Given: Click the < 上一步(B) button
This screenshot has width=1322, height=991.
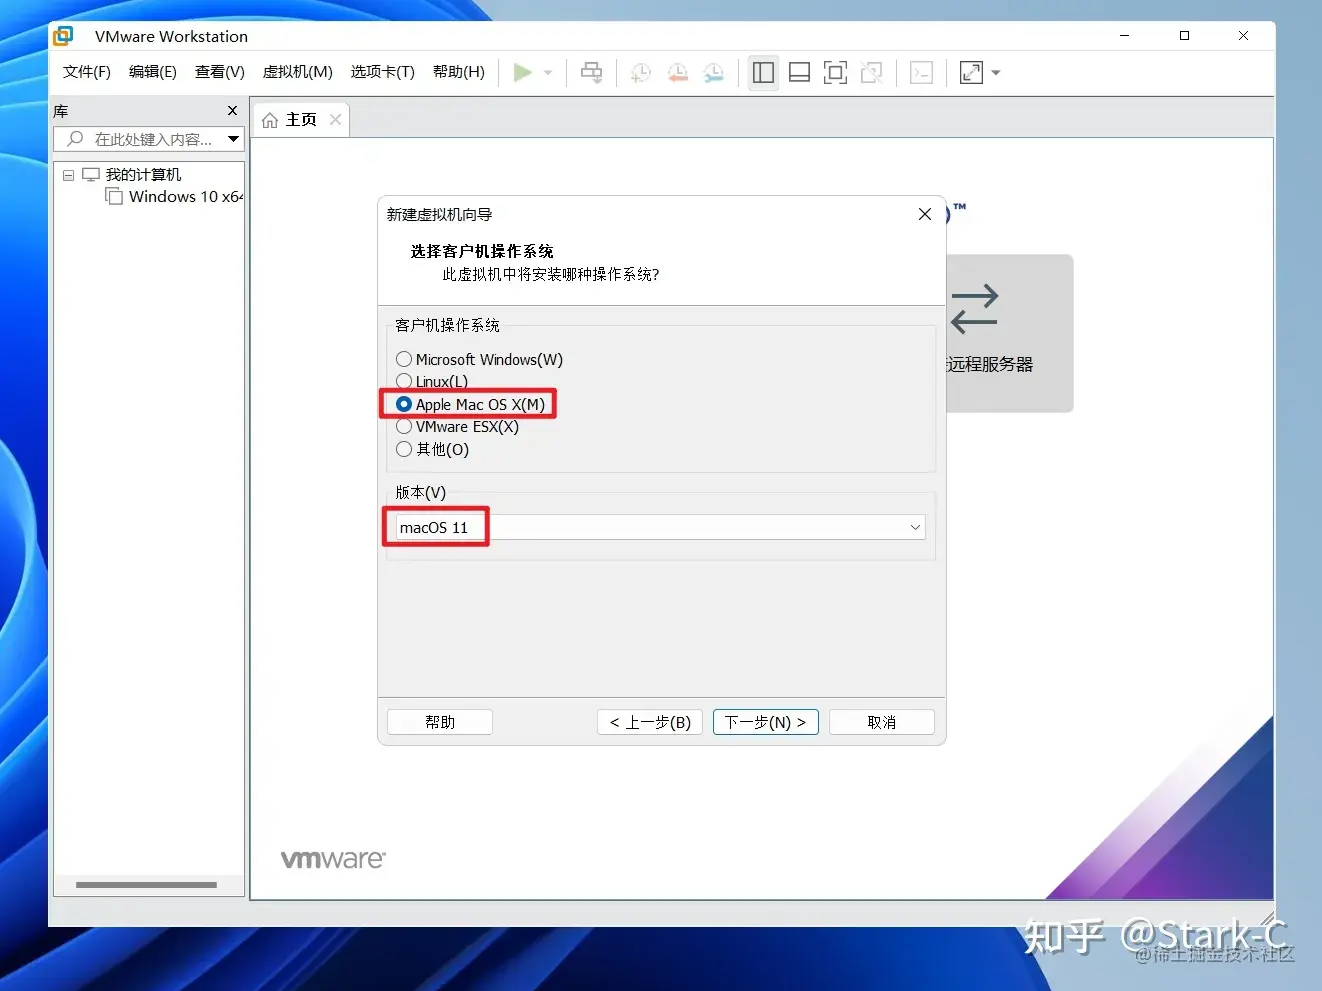Looking at the screenshot, I should (x=650, y=722).
